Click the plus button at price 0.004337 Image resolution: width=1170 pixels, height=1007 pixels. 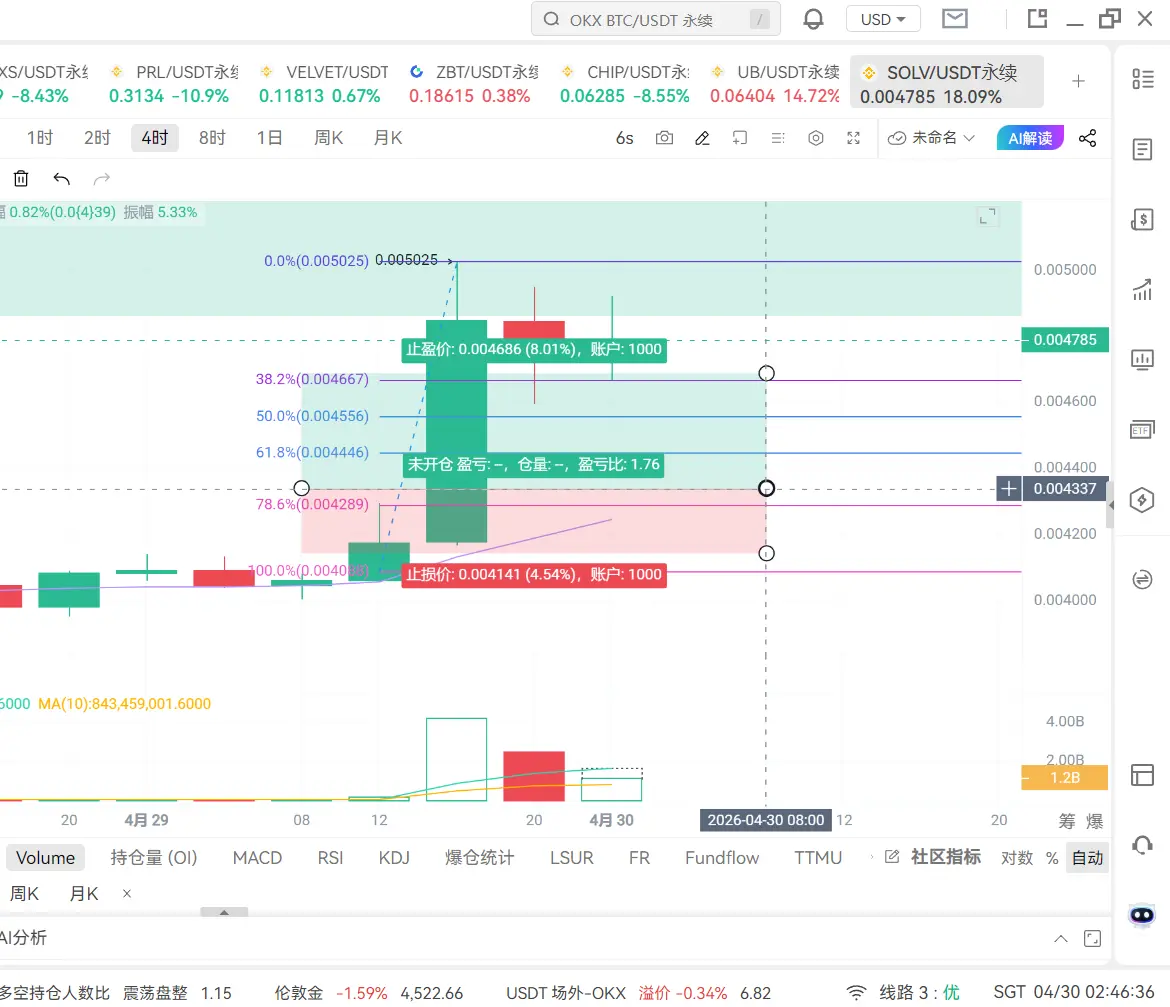[x=1009, y=489]
